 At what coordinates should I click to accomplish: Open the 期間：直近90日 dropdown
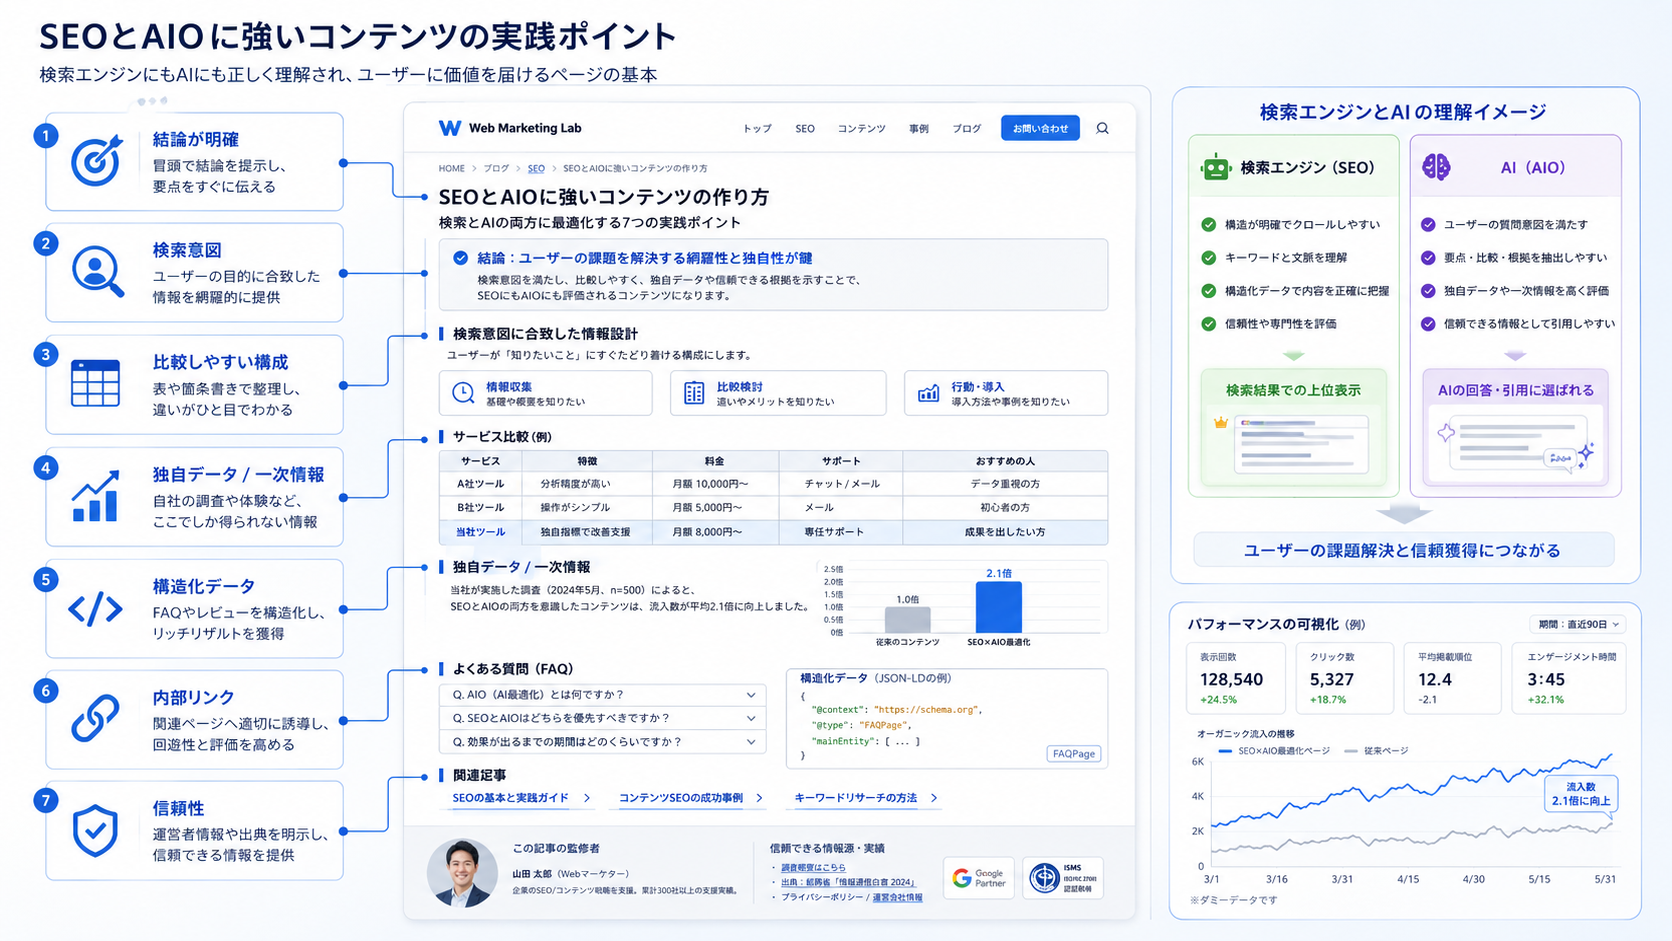[1577, 624]
